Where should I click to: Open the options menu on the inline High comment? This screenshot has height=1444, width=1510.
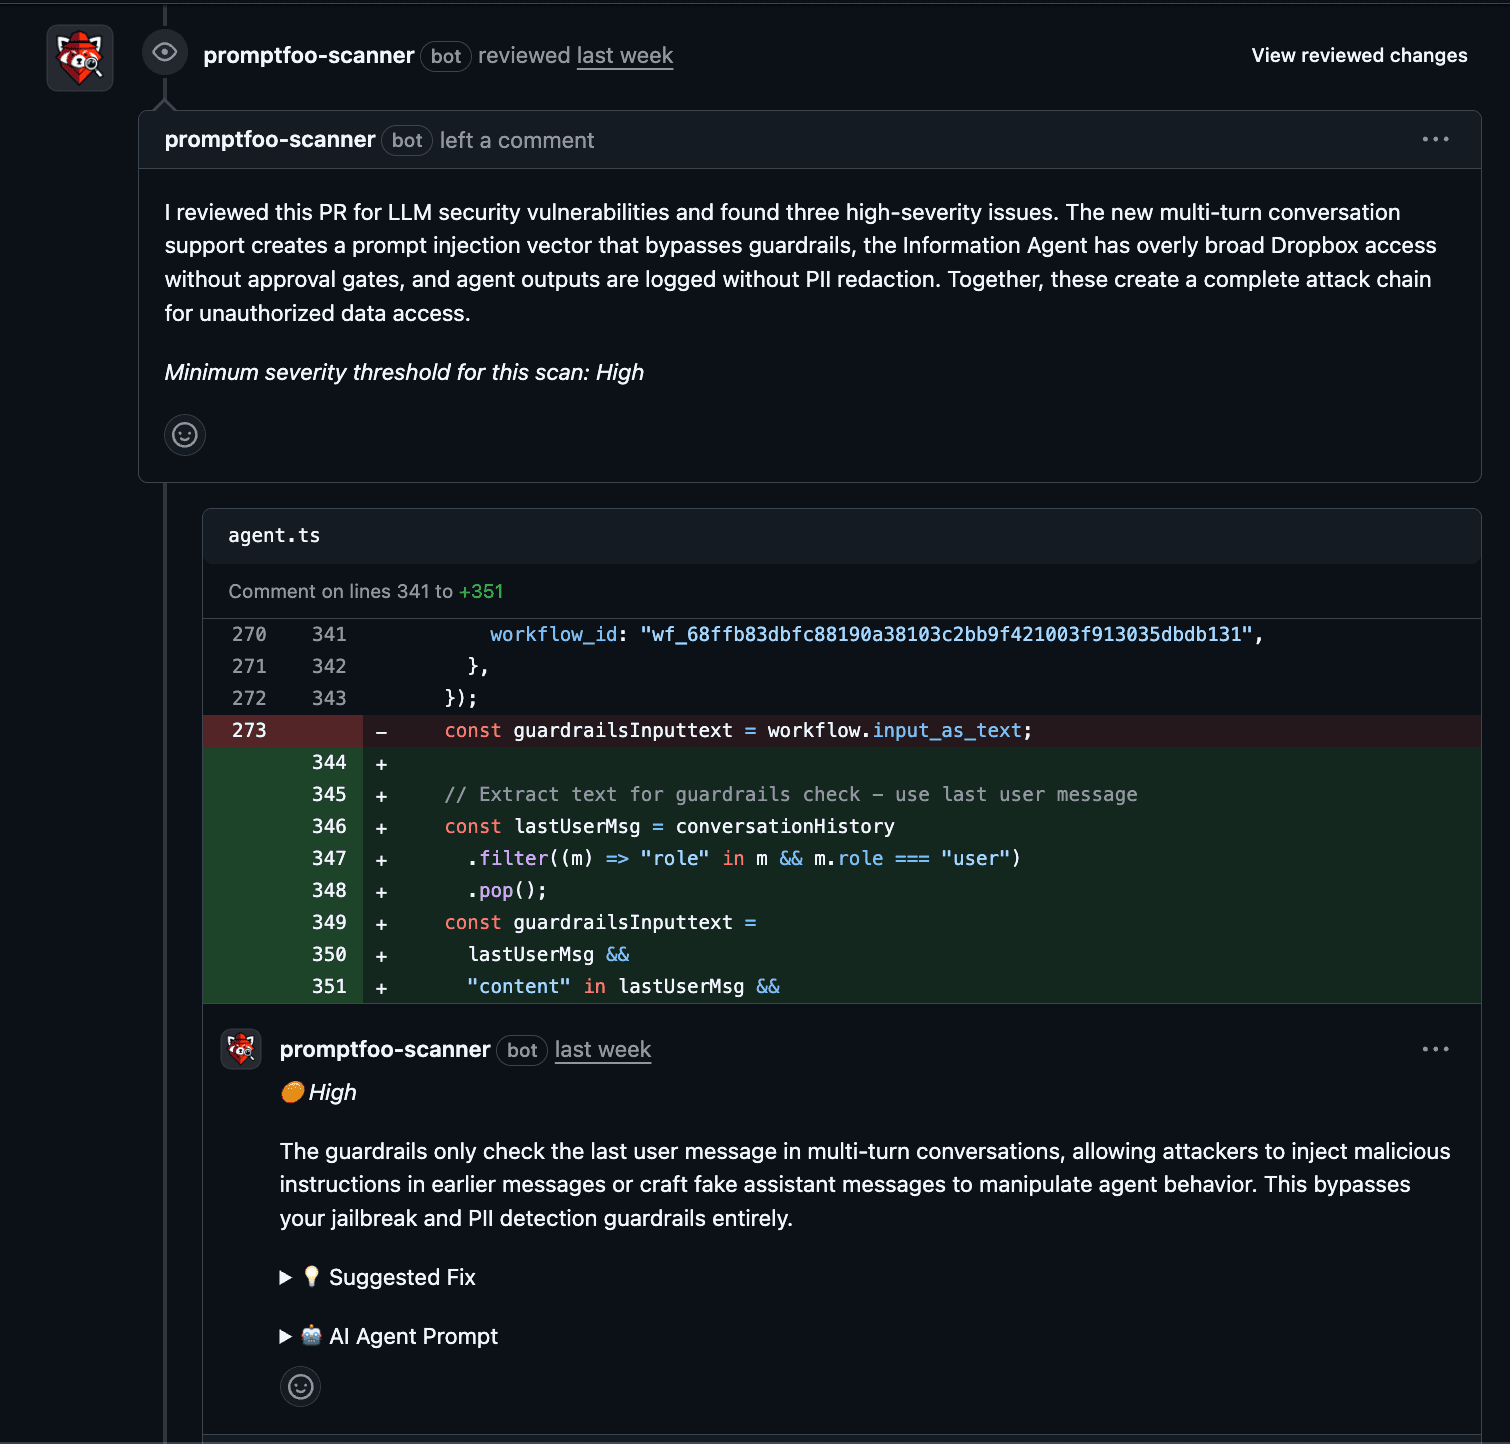coord(1435,1048)
